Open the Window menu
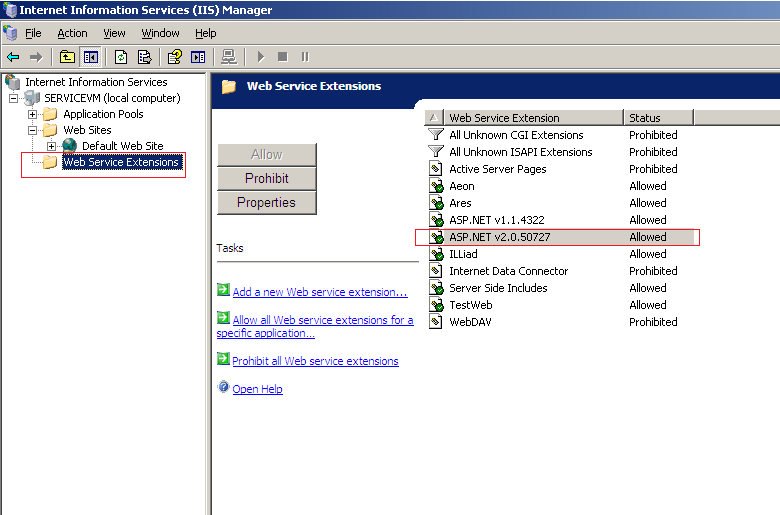 (x=160, y=33)
